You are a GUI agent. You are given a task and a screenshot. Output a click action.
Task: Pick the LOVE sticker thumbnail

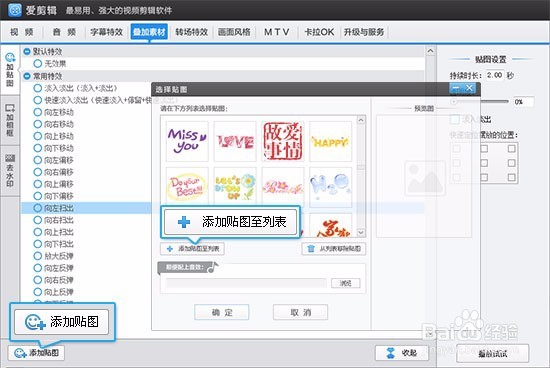tap(235, 141)
